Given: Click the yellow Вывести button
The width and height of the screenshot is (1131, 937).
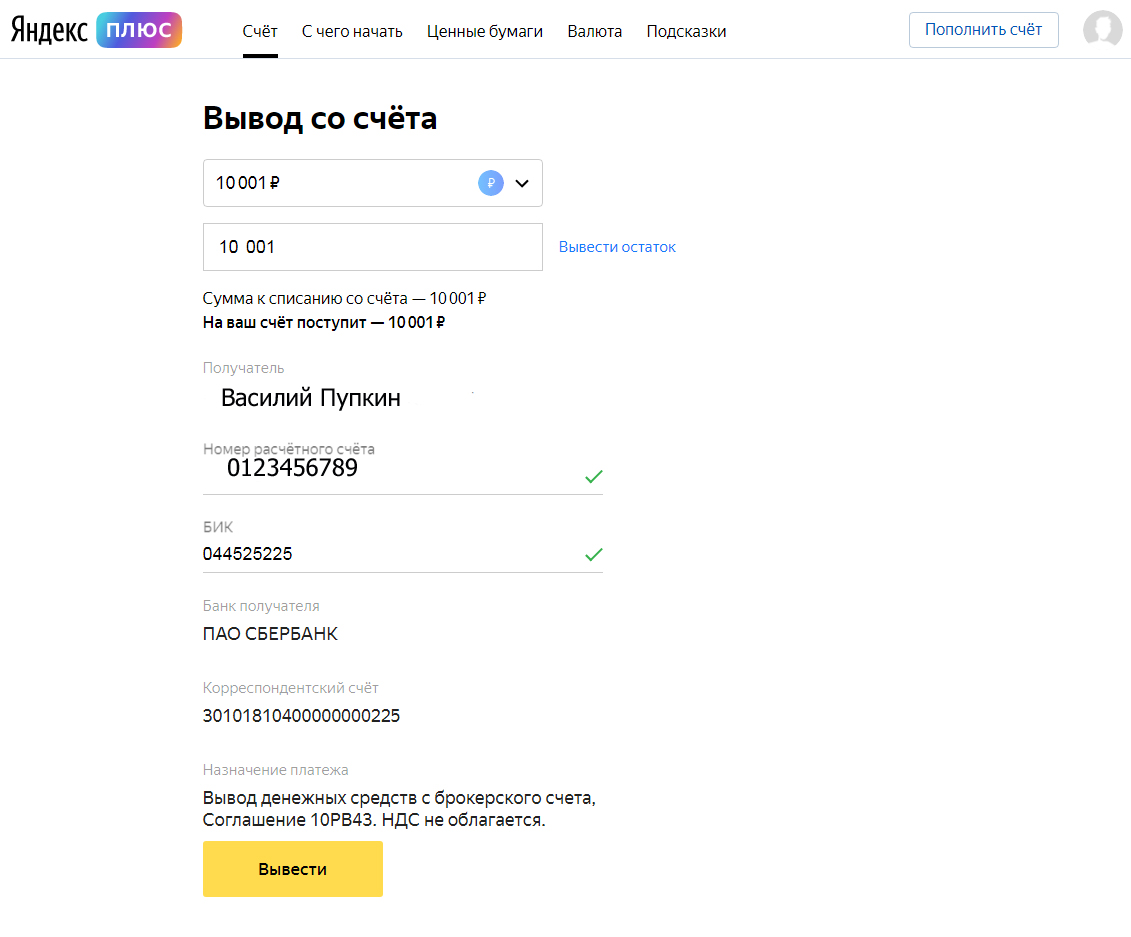Looking at the screenshot, I should tap(292, 868).
